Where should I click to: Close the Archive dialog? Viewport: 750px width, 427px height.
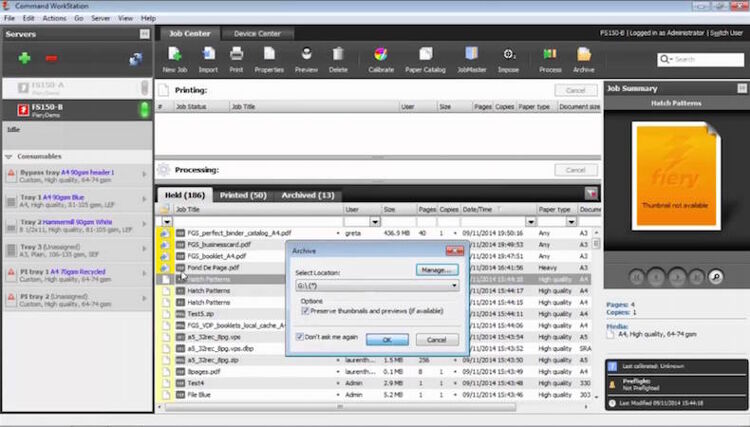[454, 251]
